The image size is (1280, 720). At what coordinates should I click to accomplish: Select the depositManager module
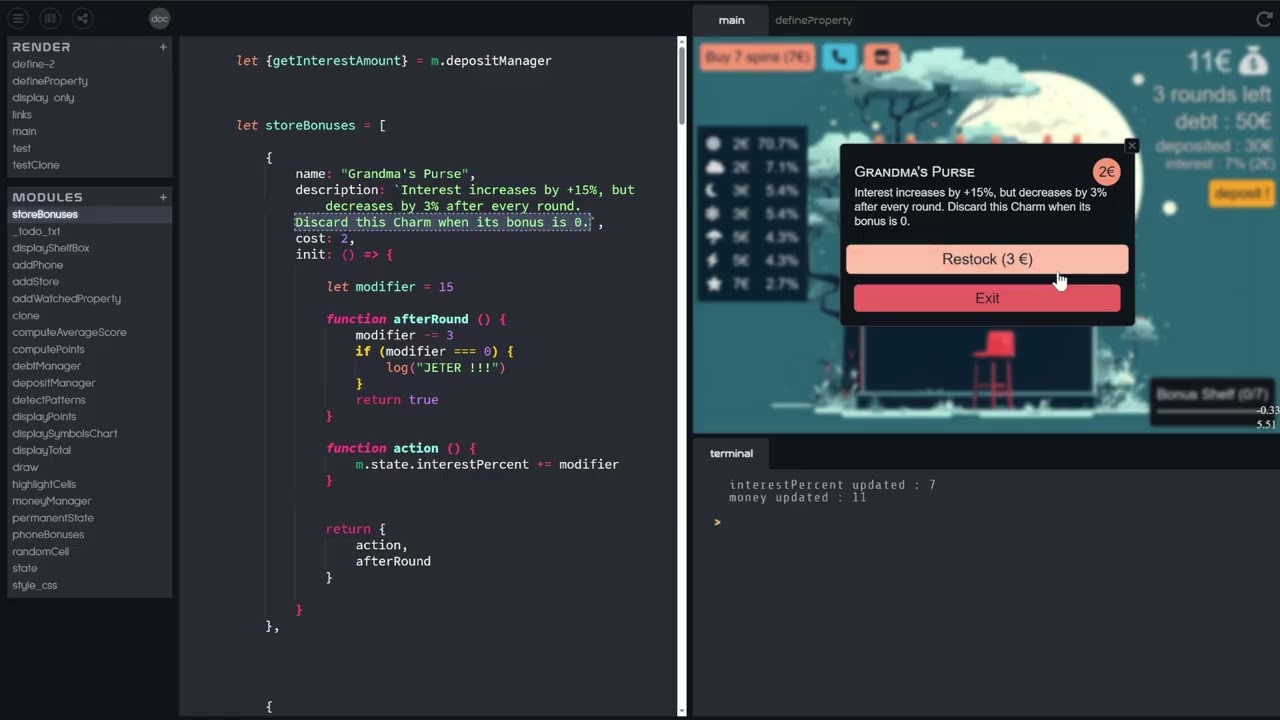[54, 383]
